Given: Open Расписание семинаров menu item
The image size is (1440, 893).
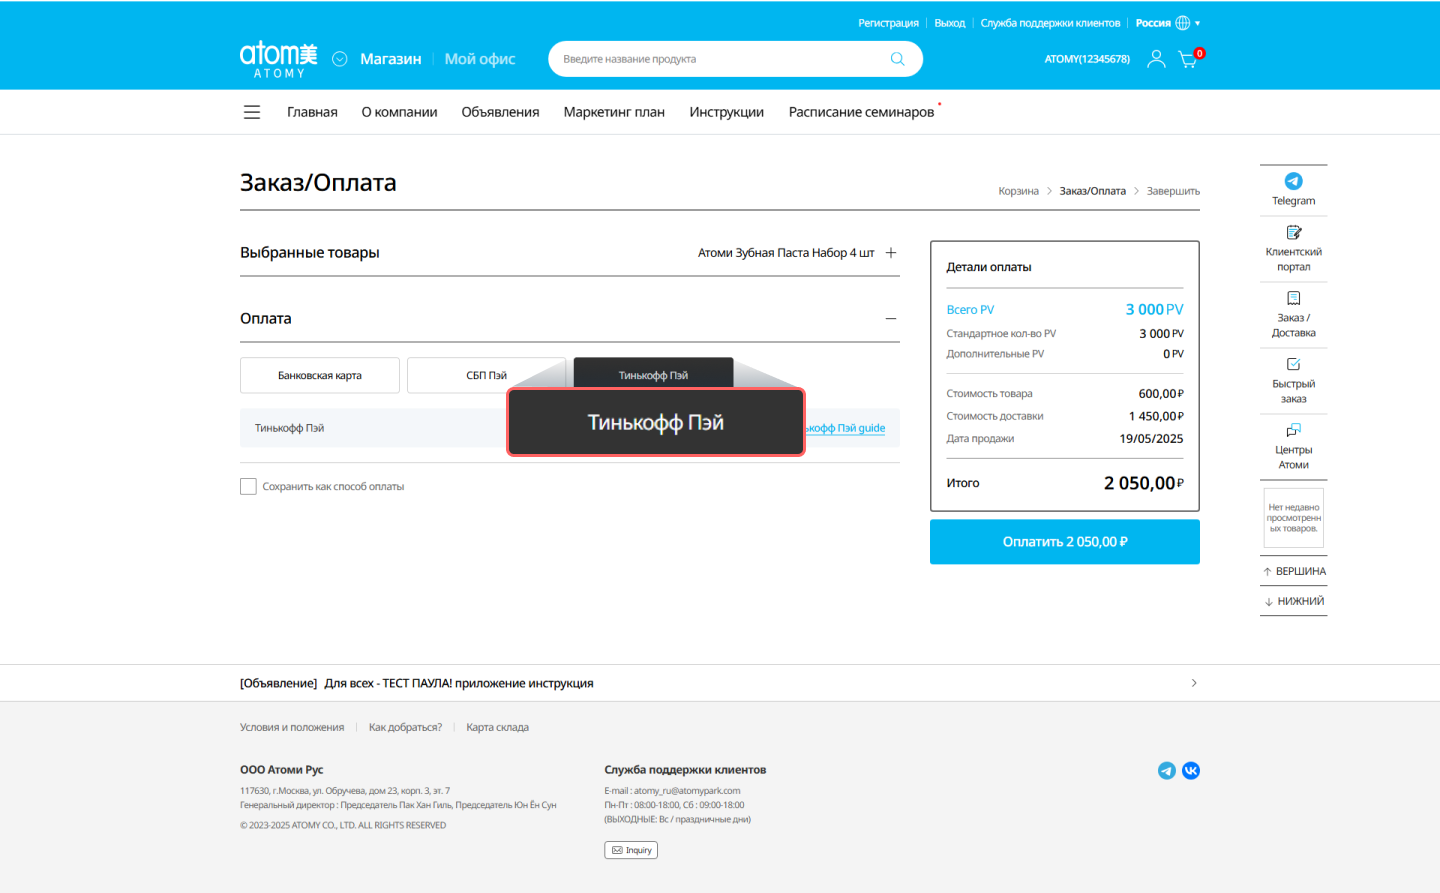Looking at the screenshot, I should [861, 112].
